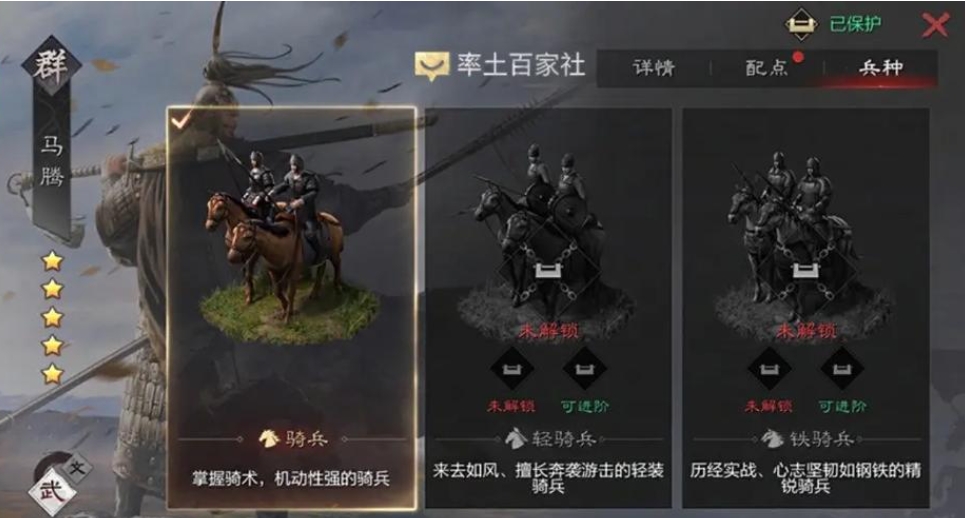Select the left 未解锁 diamond slot under 铁骑兵
Image resolution: width=965 pixels, height=518 pixels.
tap(769, 369)
